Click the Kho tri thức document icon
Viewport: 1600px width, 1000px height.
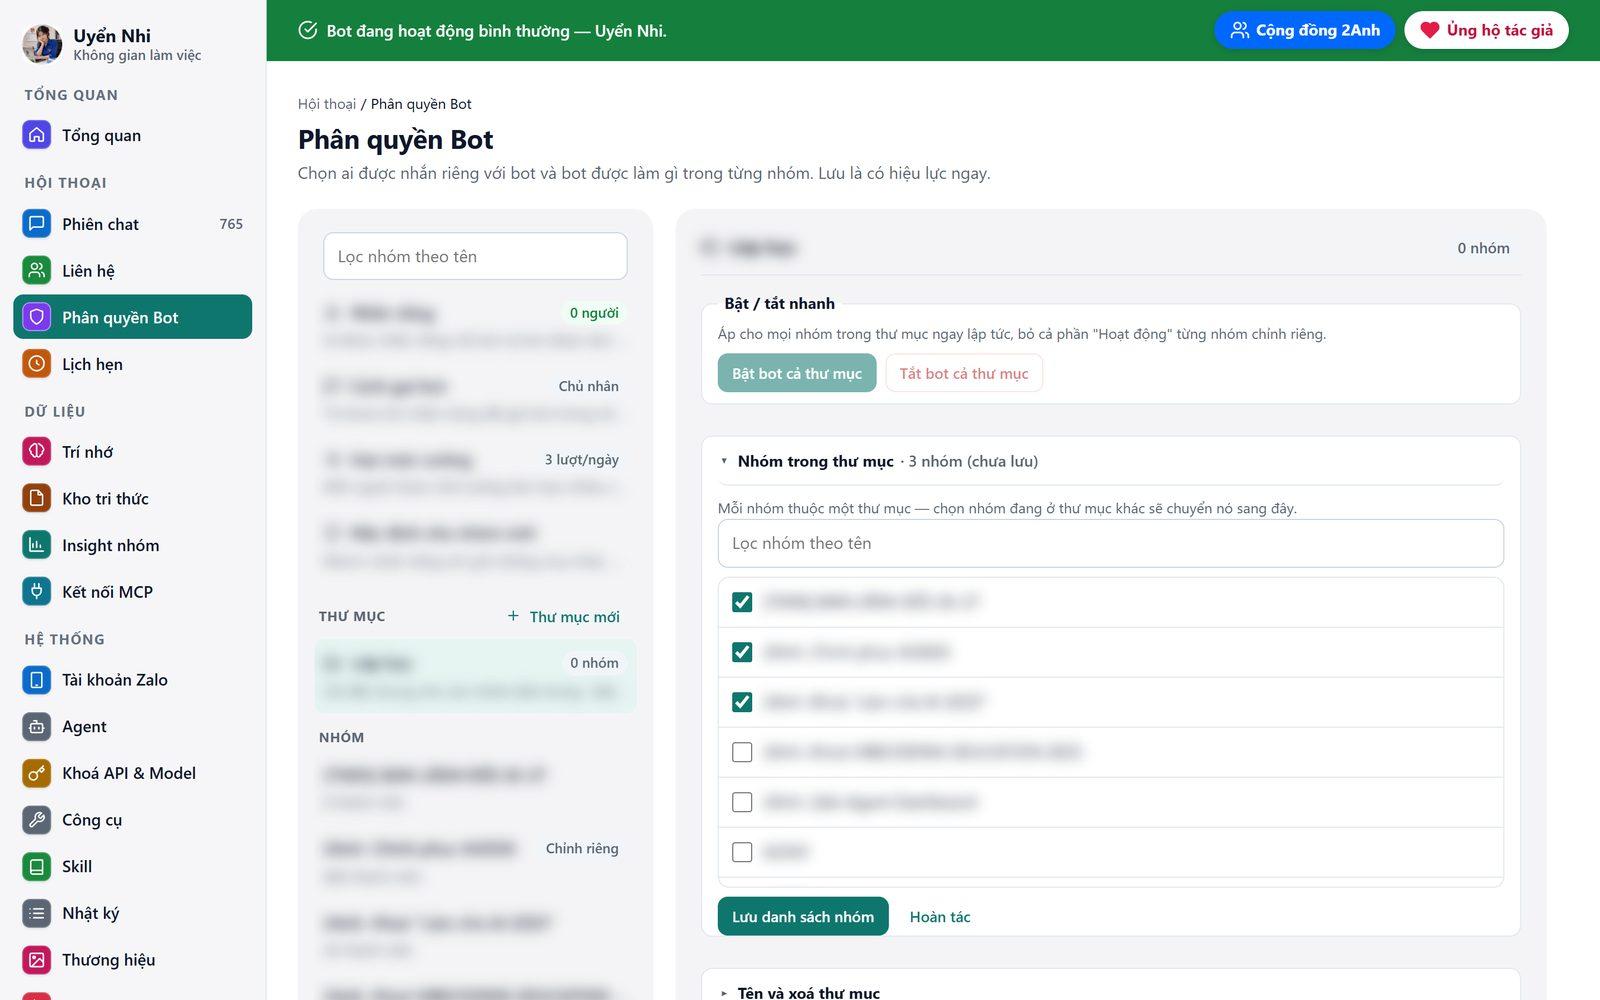click(x=37, y=498)
